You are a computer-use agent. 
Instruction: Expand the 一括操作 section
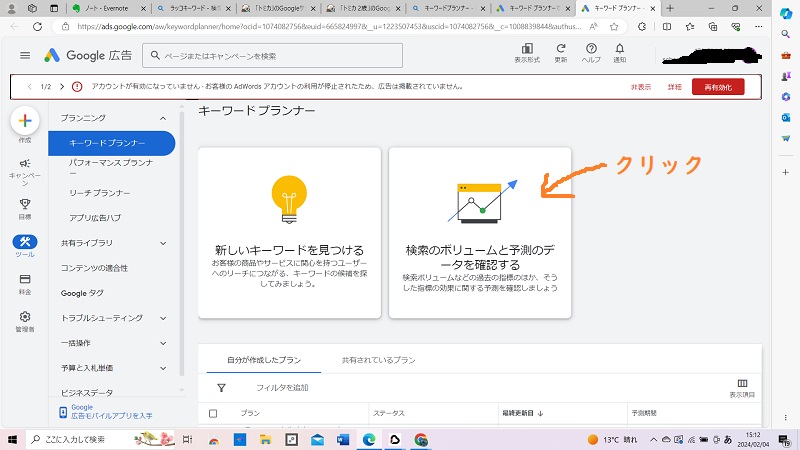163,343
